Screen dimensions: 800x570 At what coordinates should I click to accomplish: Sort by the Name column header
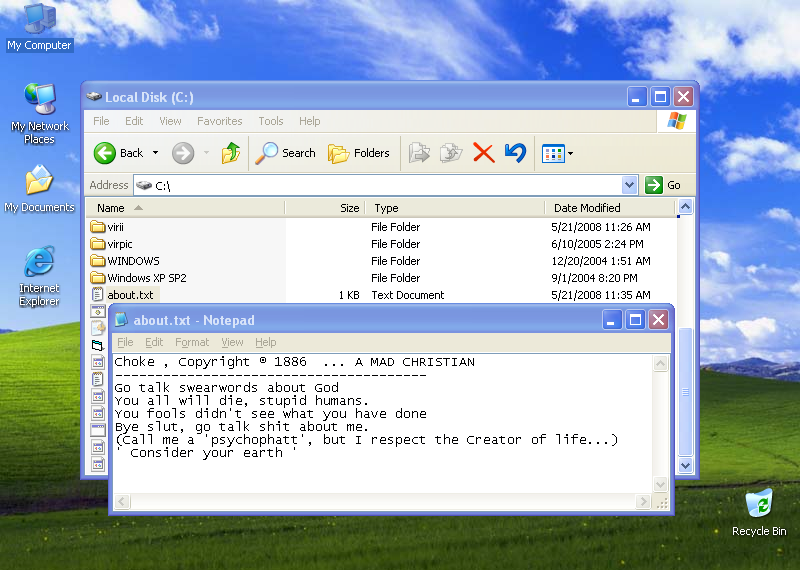[x=185, y=208]
